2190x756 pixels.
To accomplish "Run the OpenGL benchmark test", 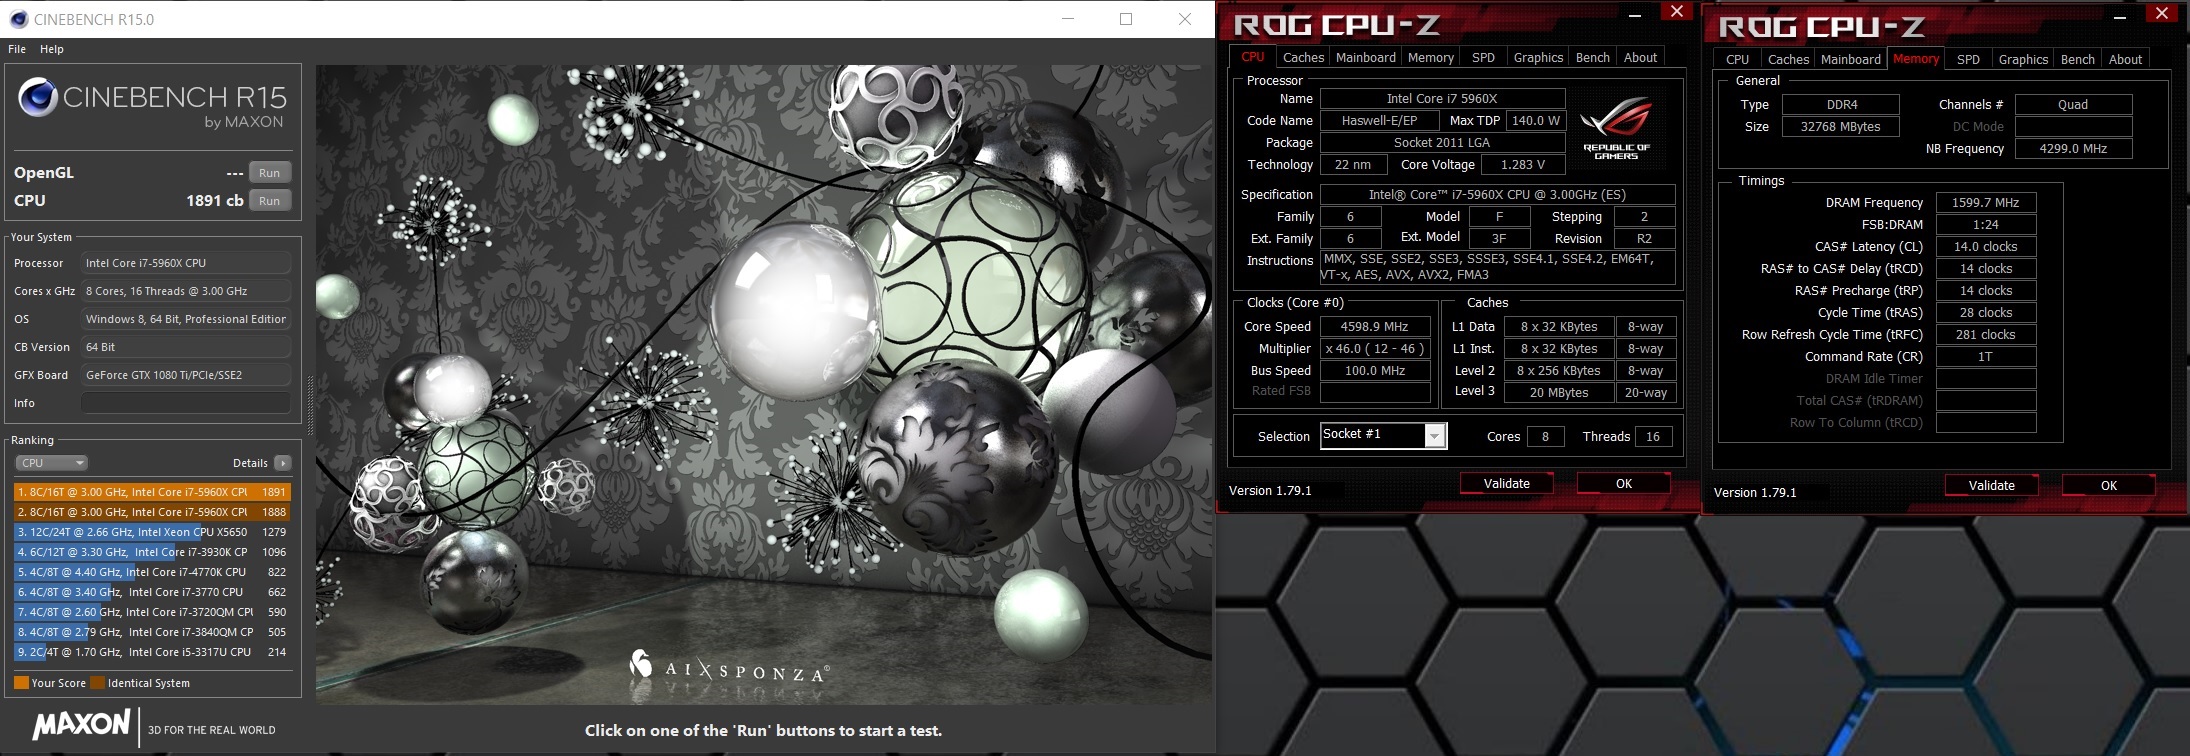I will click(x=269, y=173).
